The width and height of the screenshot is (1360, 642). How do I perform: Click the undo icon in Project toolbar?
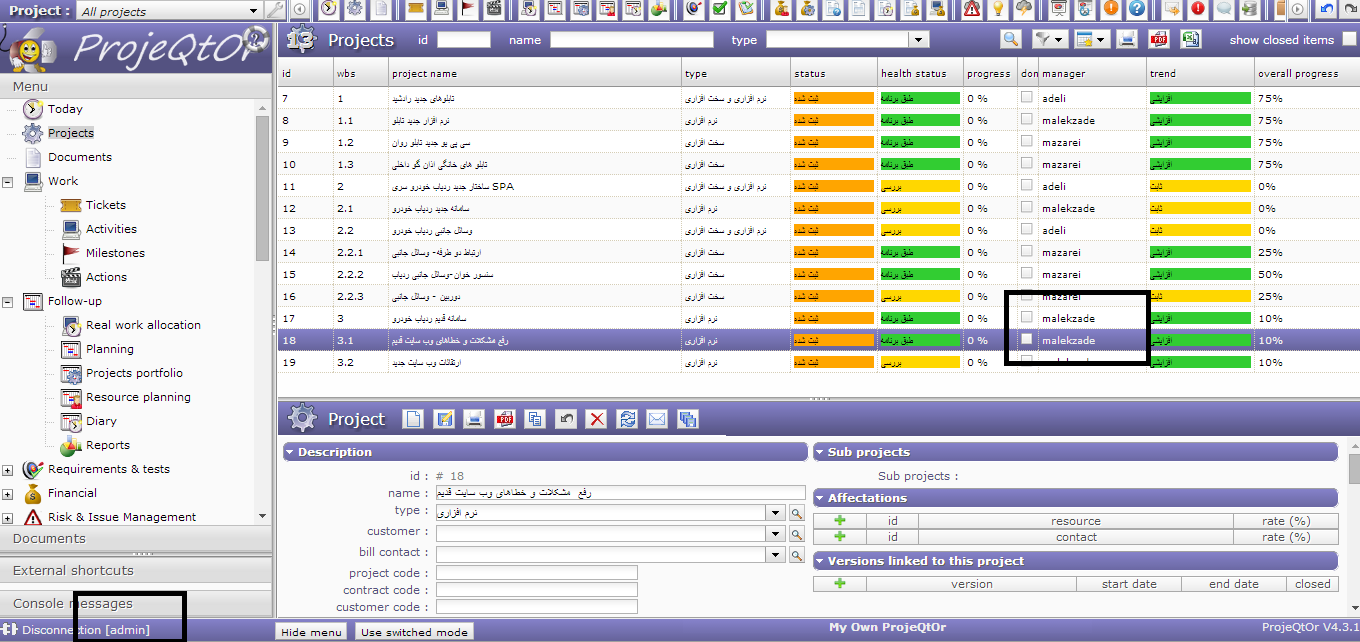point(566,419)
